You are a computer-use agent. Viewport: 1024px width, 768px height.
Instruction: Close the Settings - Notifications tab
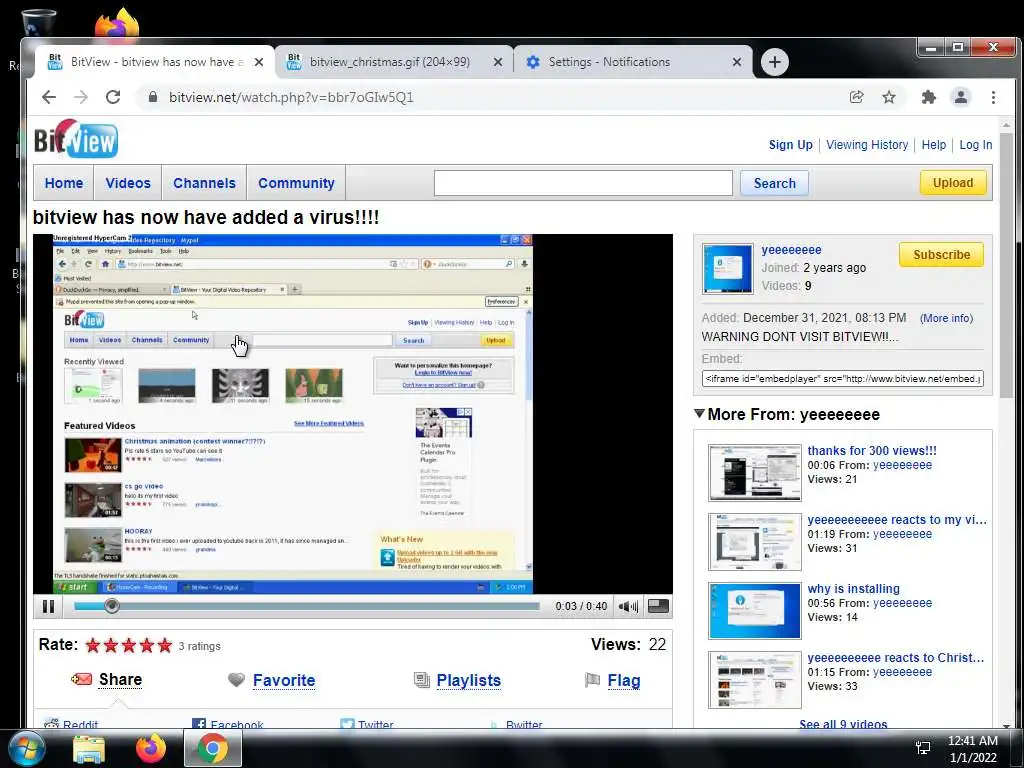pos(737,62)
